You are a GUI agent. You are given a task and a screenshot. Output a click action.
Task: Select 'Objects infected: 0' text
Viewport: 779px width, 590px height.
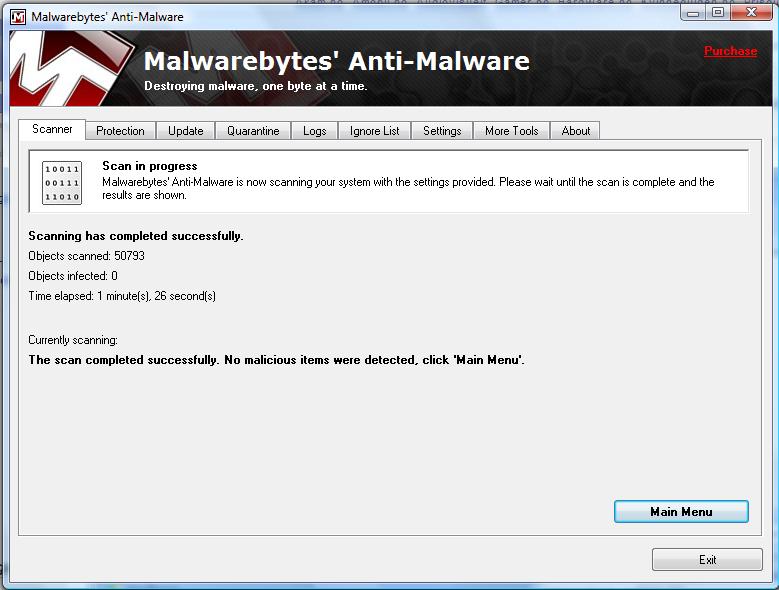(73, 276)
